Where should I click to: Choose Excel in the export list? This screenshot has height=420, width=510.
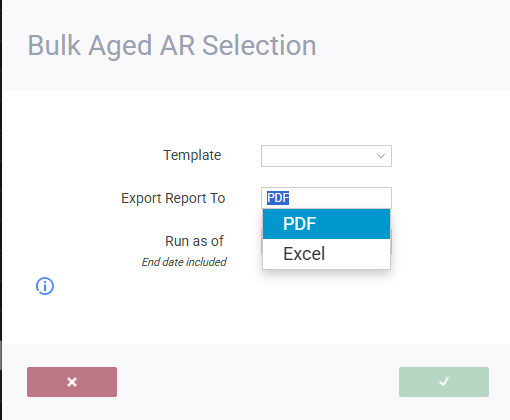click(326, 254)
